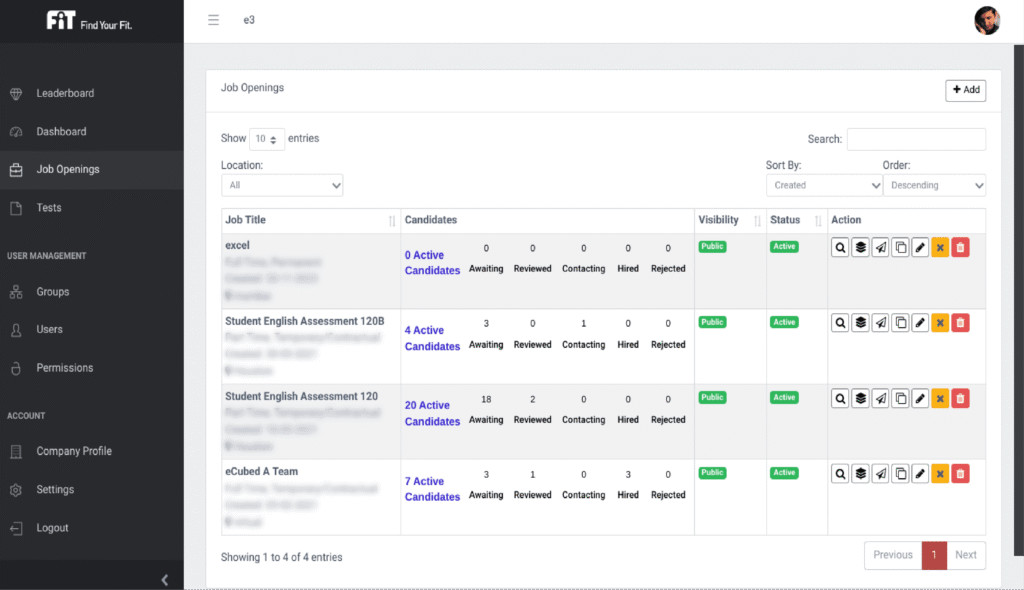Select the layers icon for eCubed A Team

(x=860, y=473)
